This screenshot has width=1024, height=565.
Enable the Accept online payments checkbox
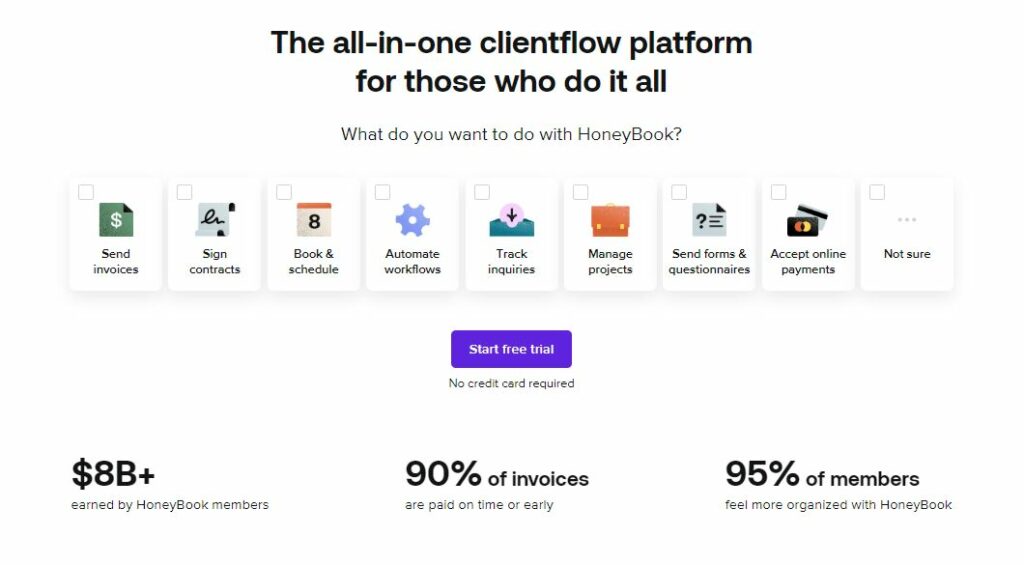pyautogui.click(x=778, y=192)
